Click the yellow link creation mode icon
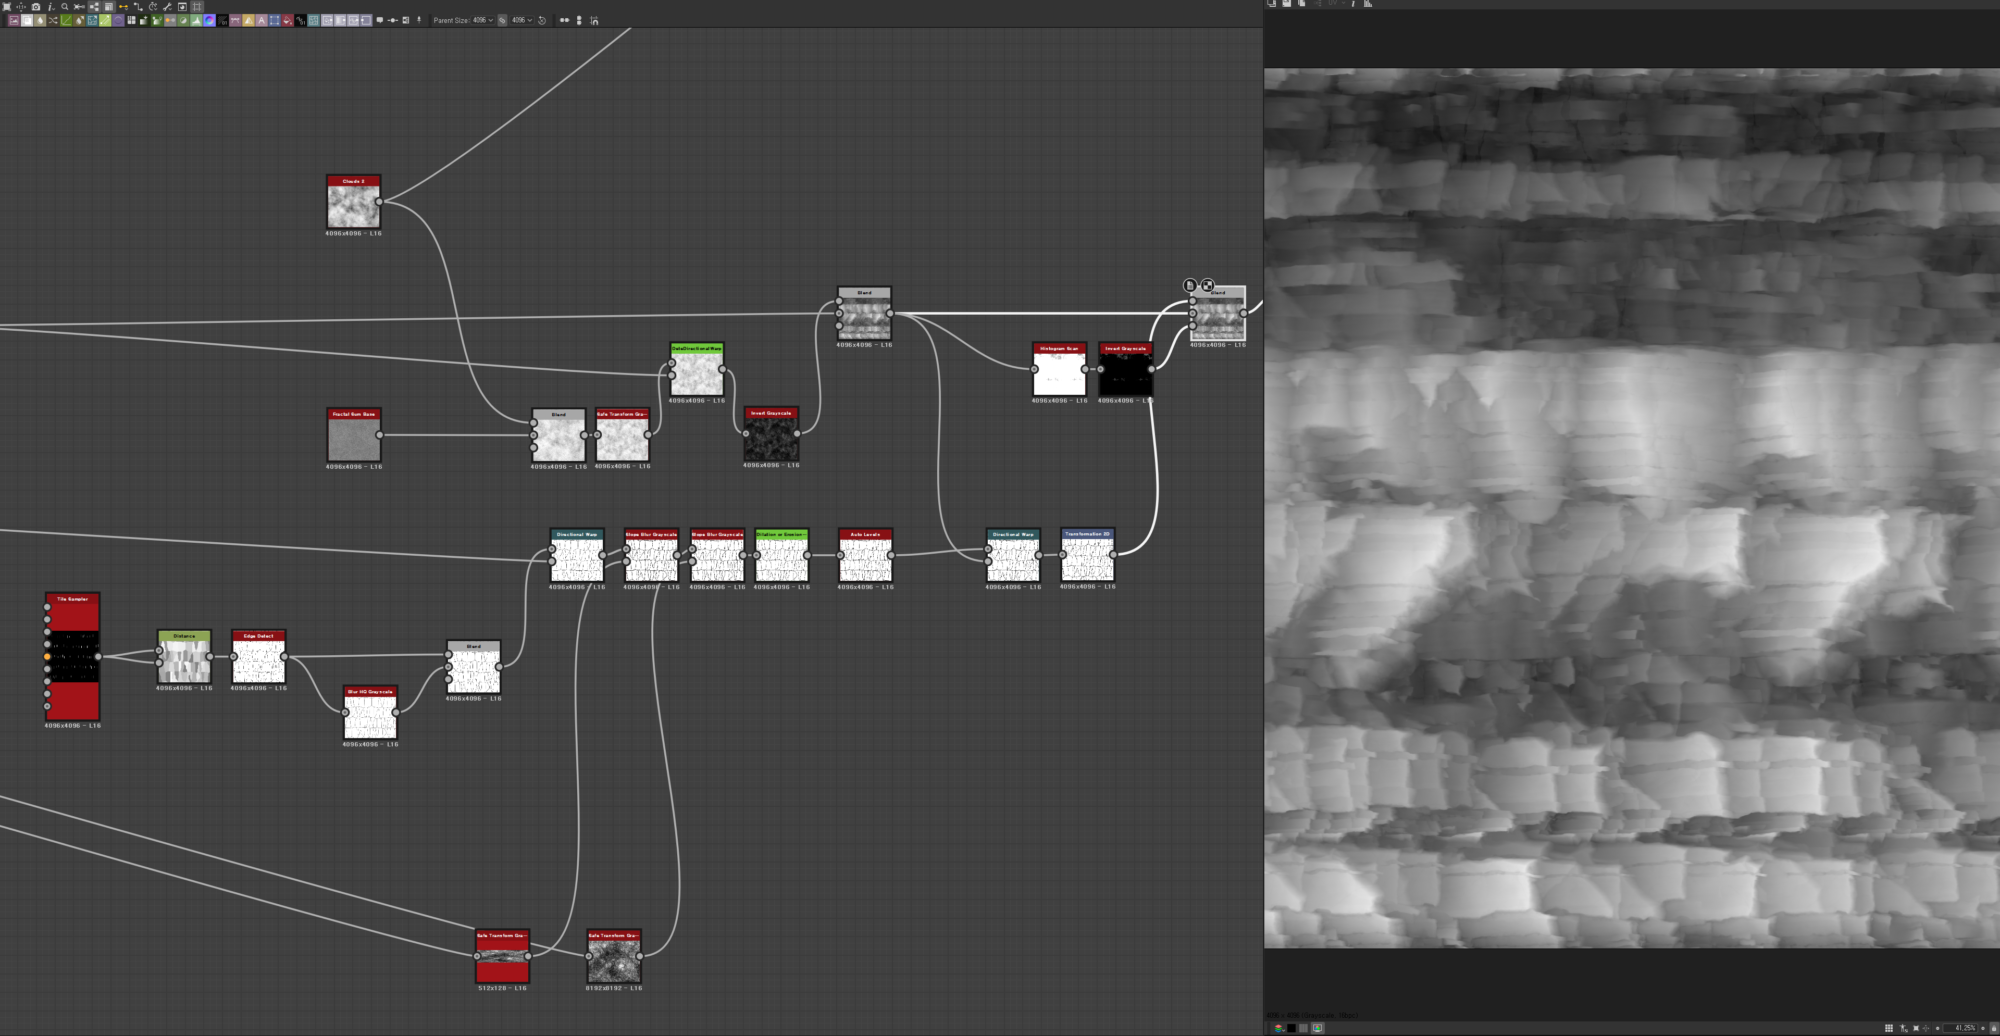 (x=123, y=7)
